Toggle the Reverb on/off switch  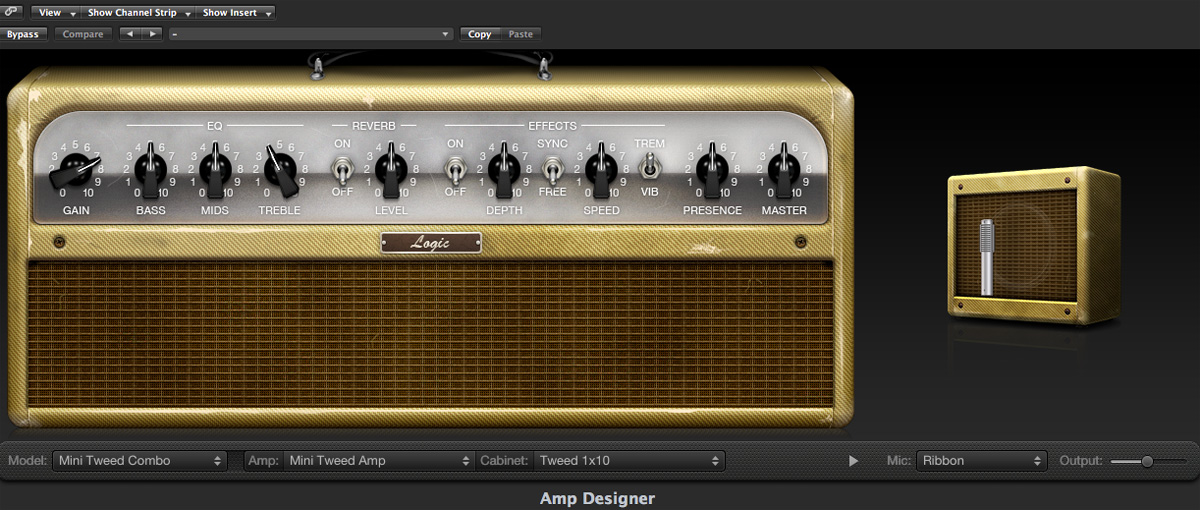pos(343,168)
